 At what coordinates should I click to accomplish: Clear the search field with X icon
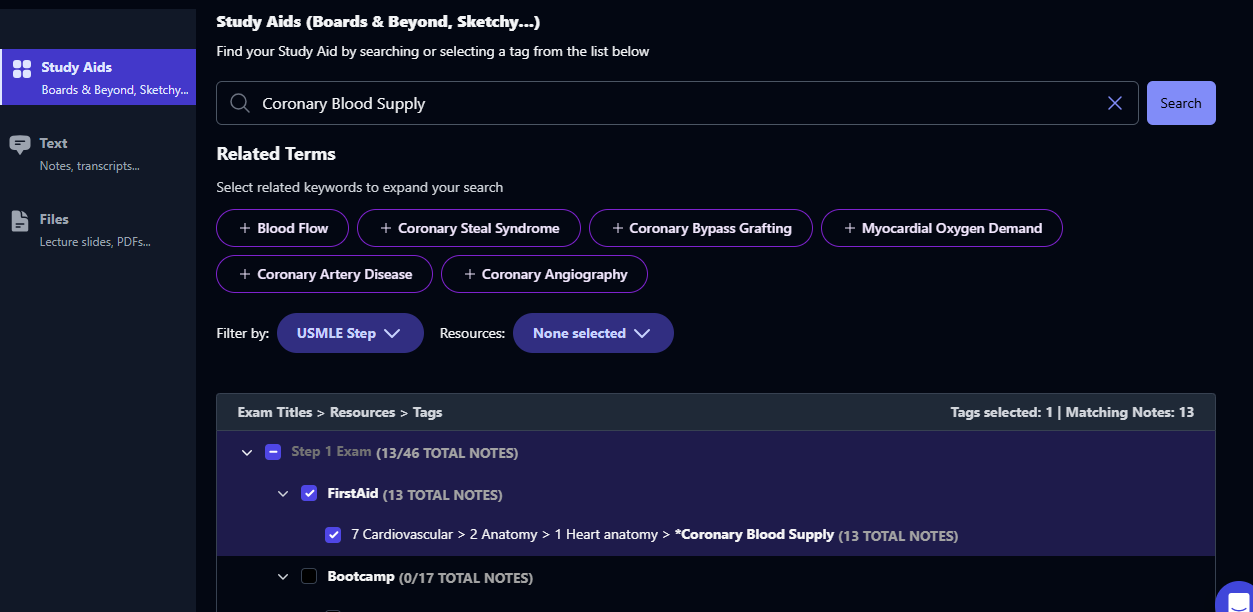point(1115,103)
